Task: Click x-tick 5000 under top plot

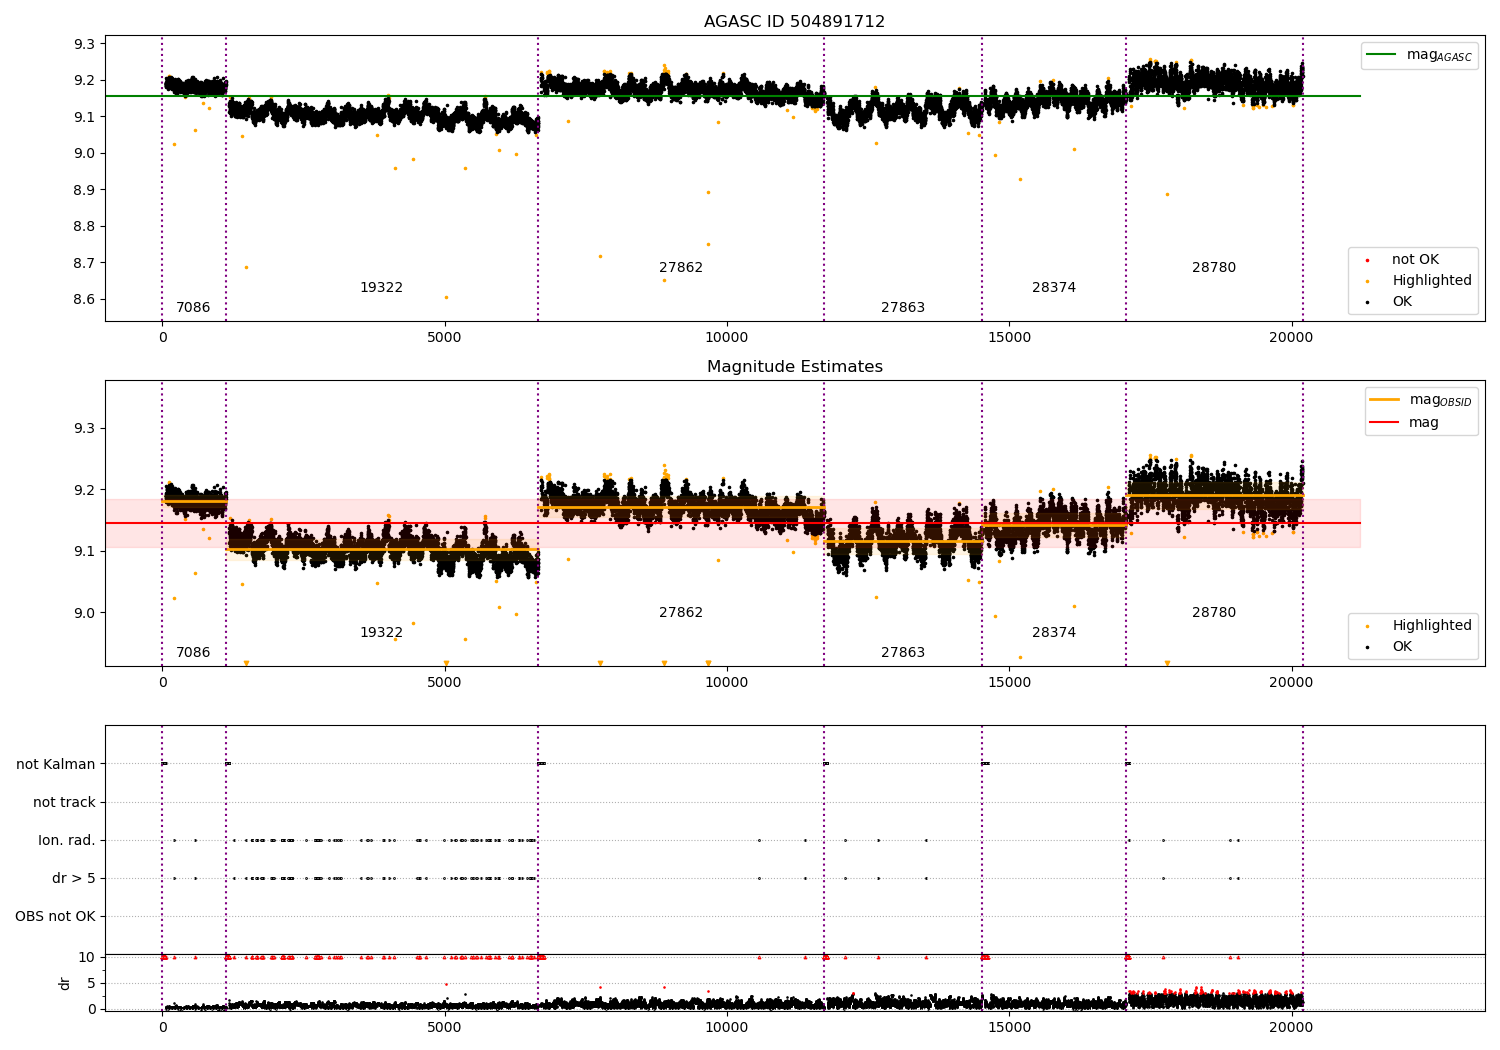Action: pyautogui.click(x=444, y=338)
